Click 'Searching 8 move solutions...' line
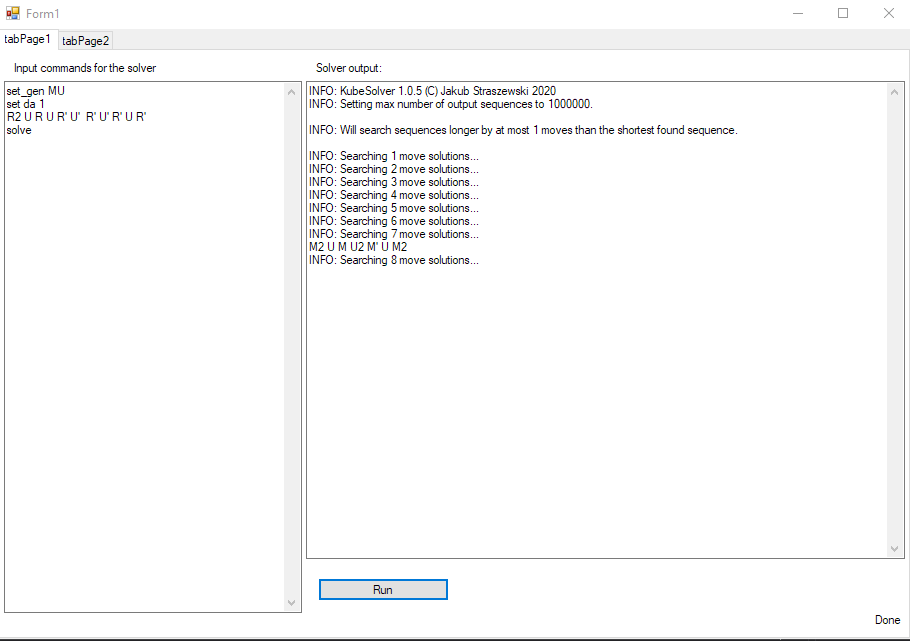The width and height of the screenshot is (910, 641). point(393,260)
